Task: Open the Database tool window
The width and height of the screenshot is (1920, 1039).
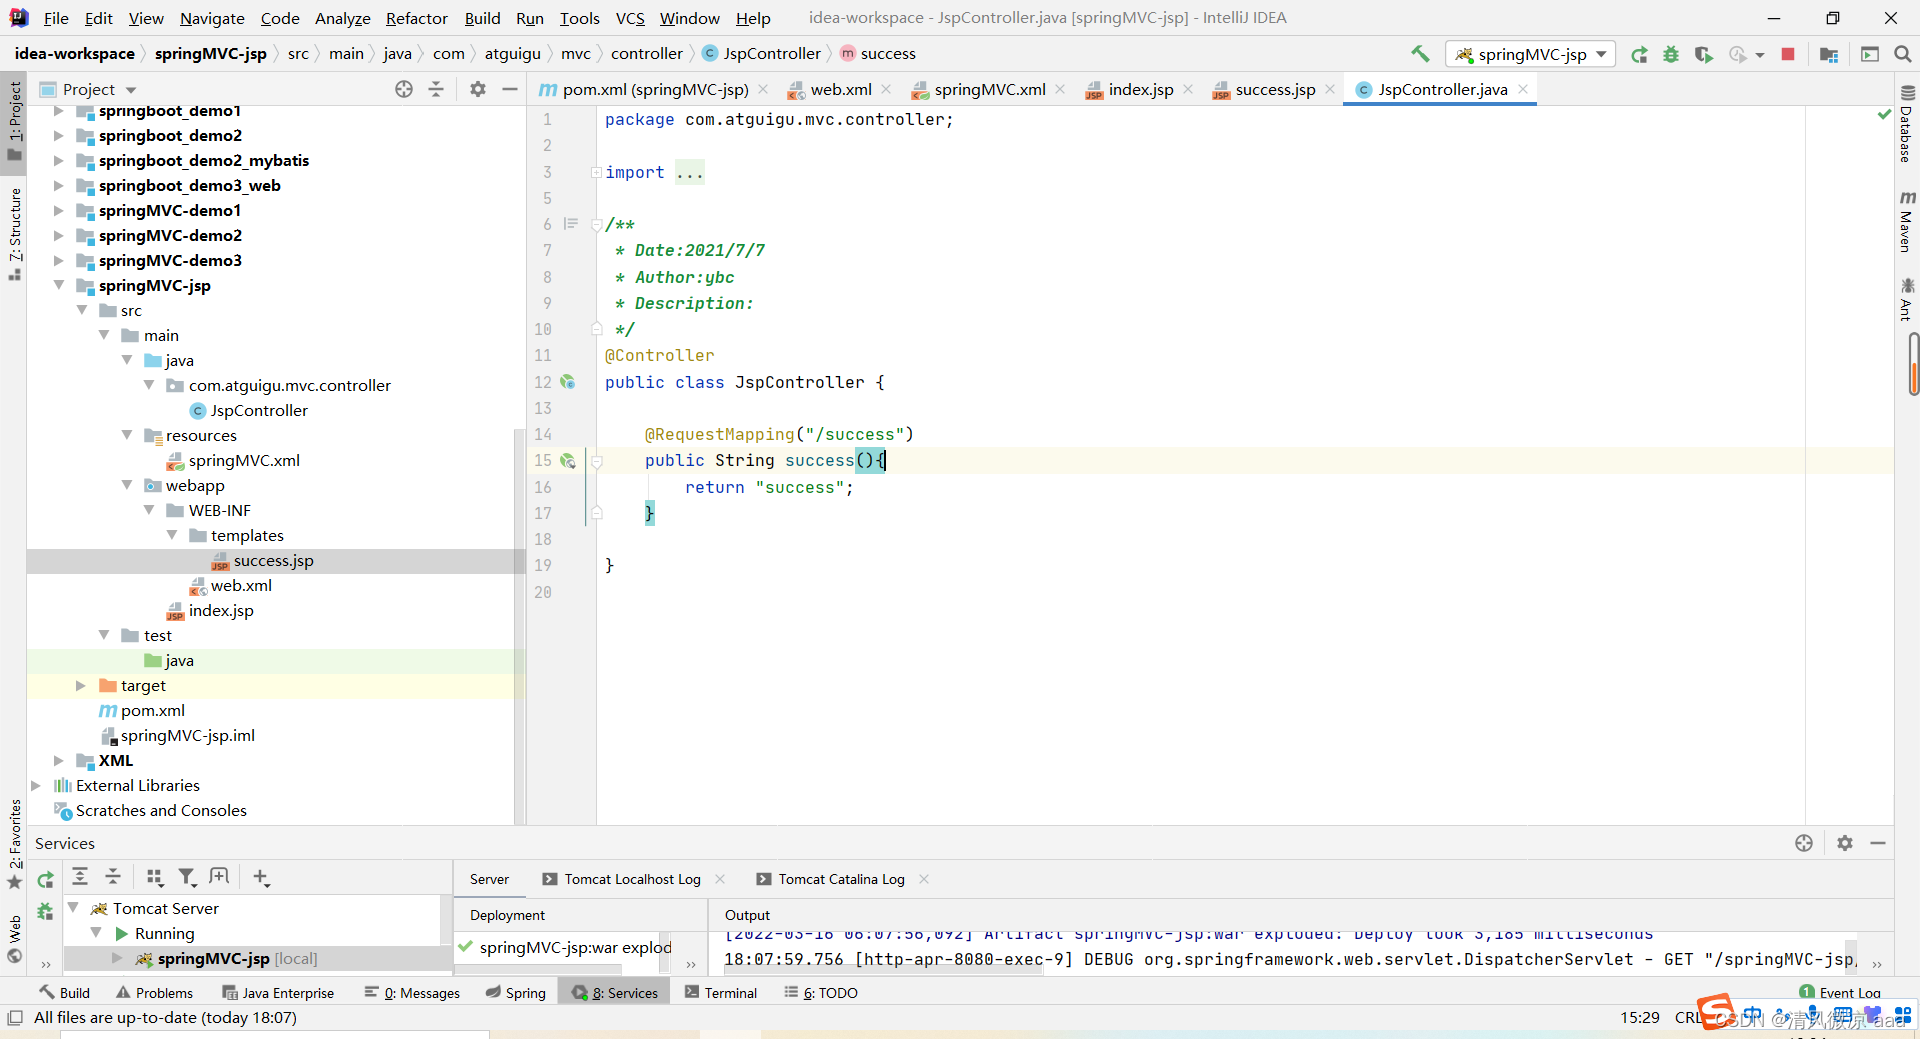Action: point(1906,125)
